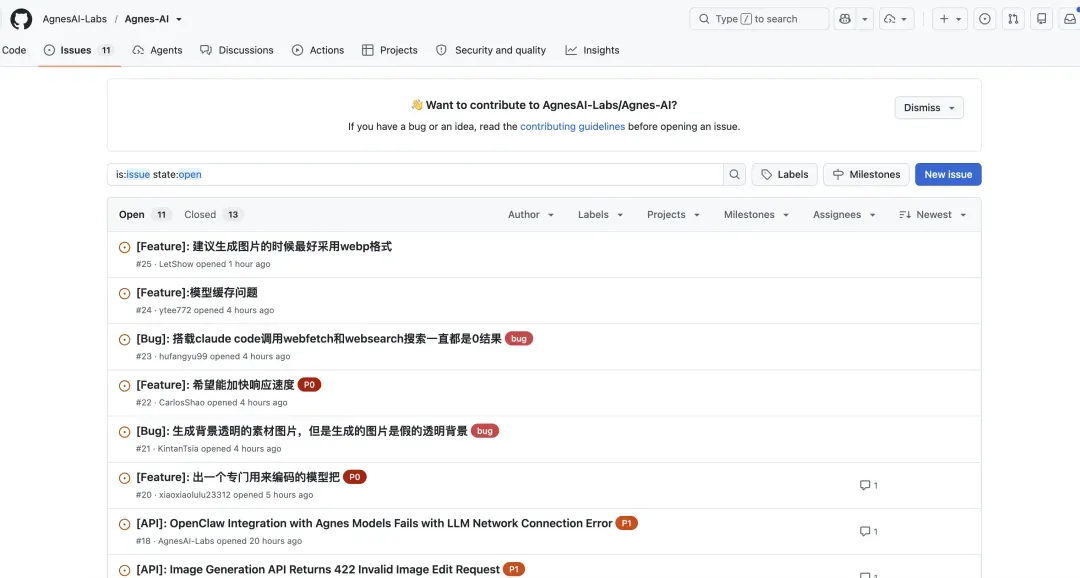The height and width of the screenshot is (578, 1080).
Task: Open the cloud agents dropdown in header
Action: [x=896, y=19]
